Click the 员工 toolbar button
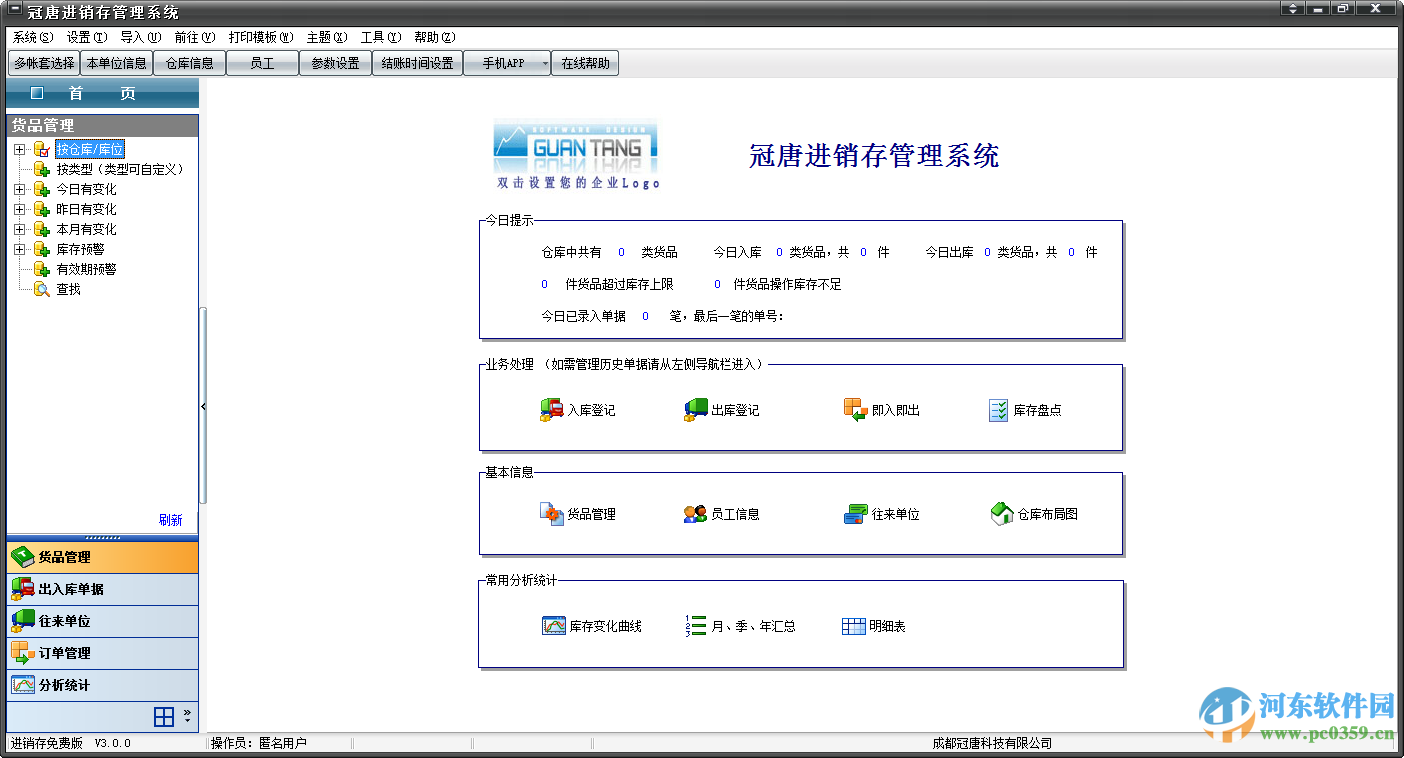This screenshot has width=1404, height=758. pyautogui.click(x=263, y=63)
